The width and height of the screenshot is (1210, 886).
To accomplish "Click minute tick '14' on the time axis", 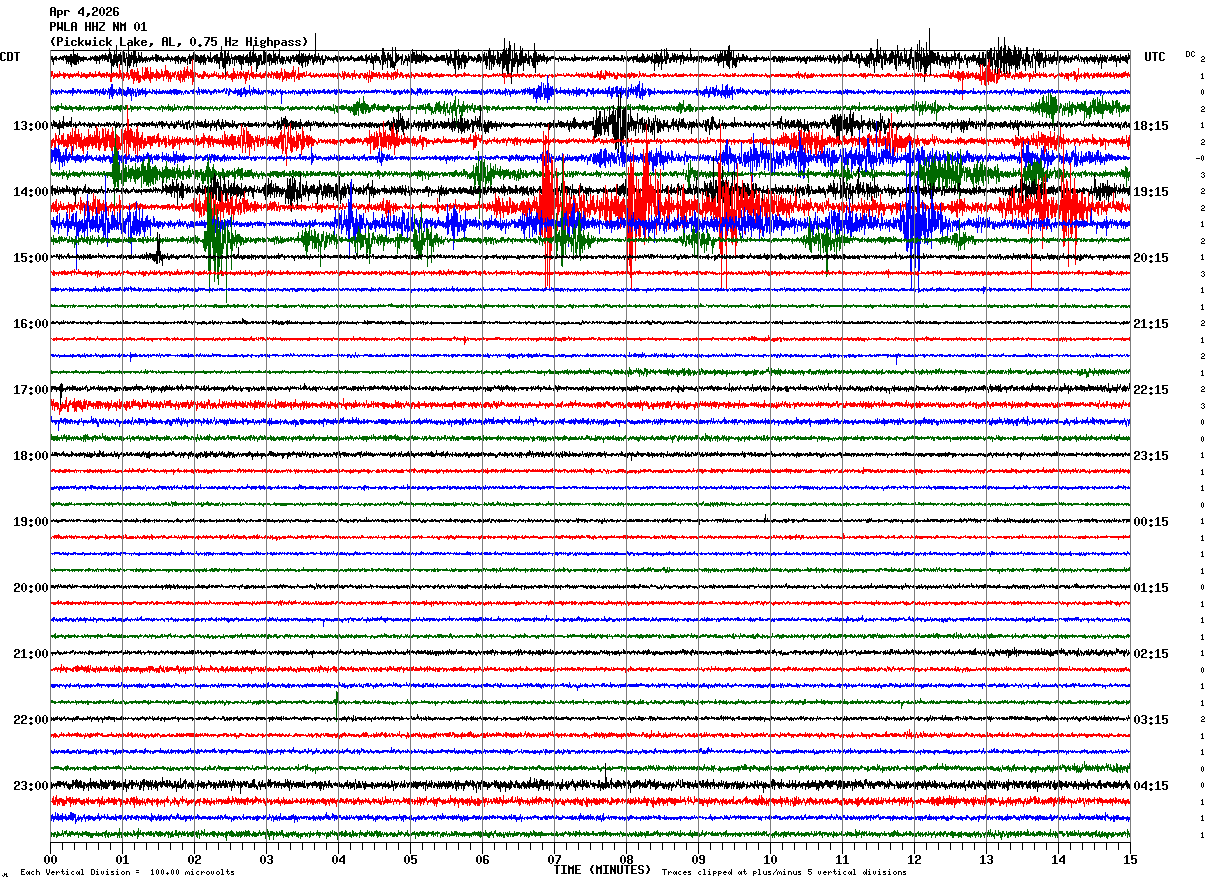I will click(1058, 859).
